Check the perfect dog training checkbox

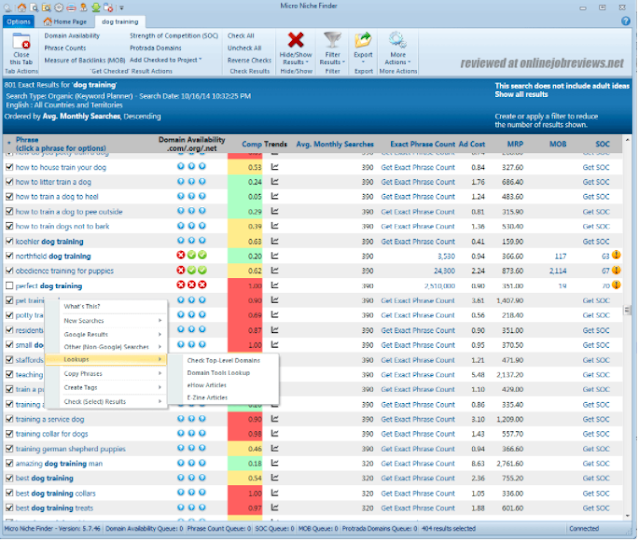click(x=9, y=286)
